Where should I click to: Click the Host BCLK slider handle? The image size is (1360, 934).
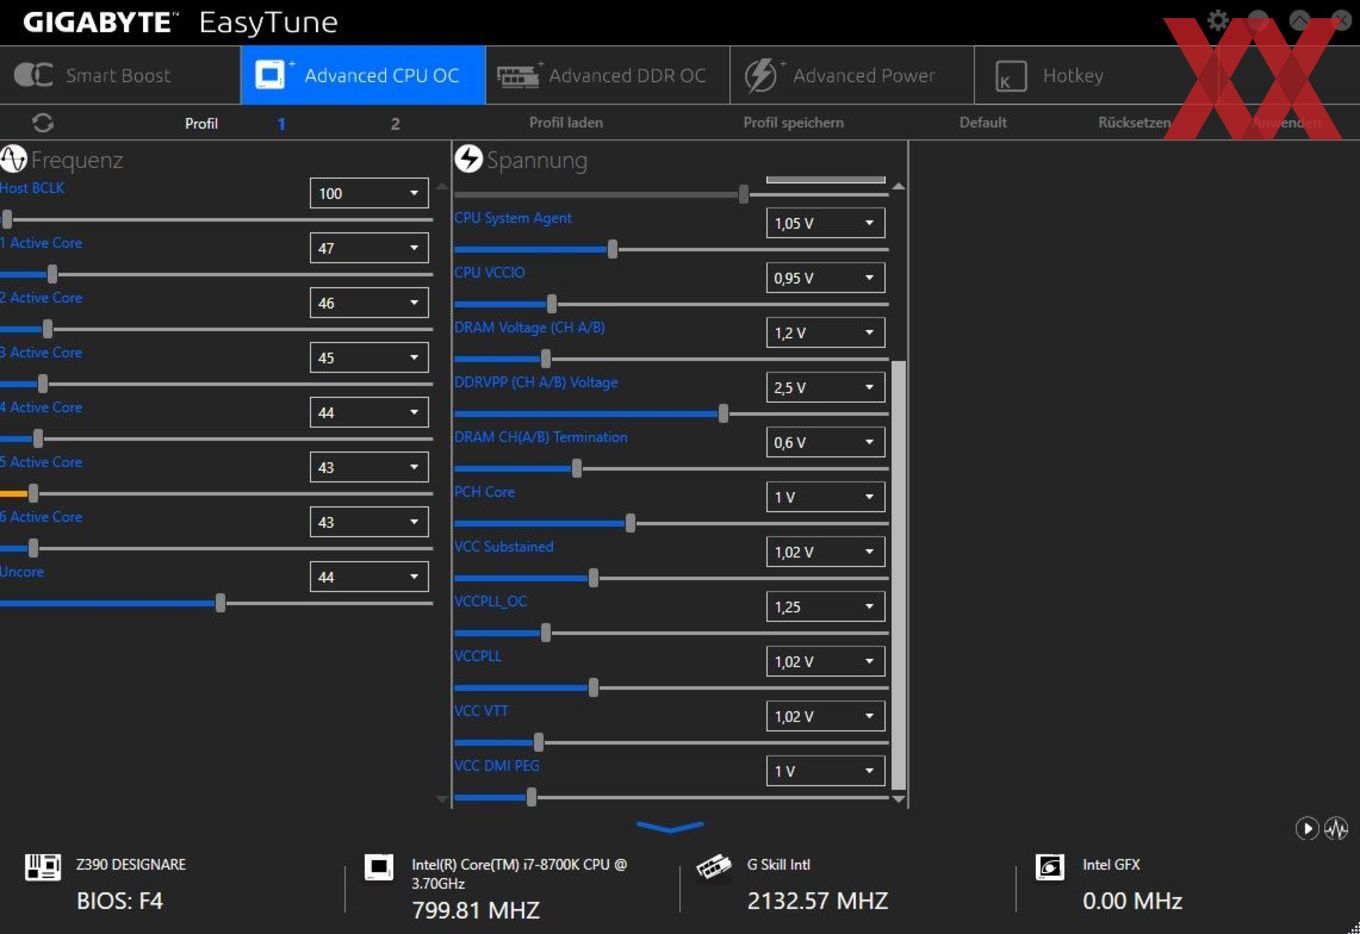pyautogui.click(x=7, y=219)
